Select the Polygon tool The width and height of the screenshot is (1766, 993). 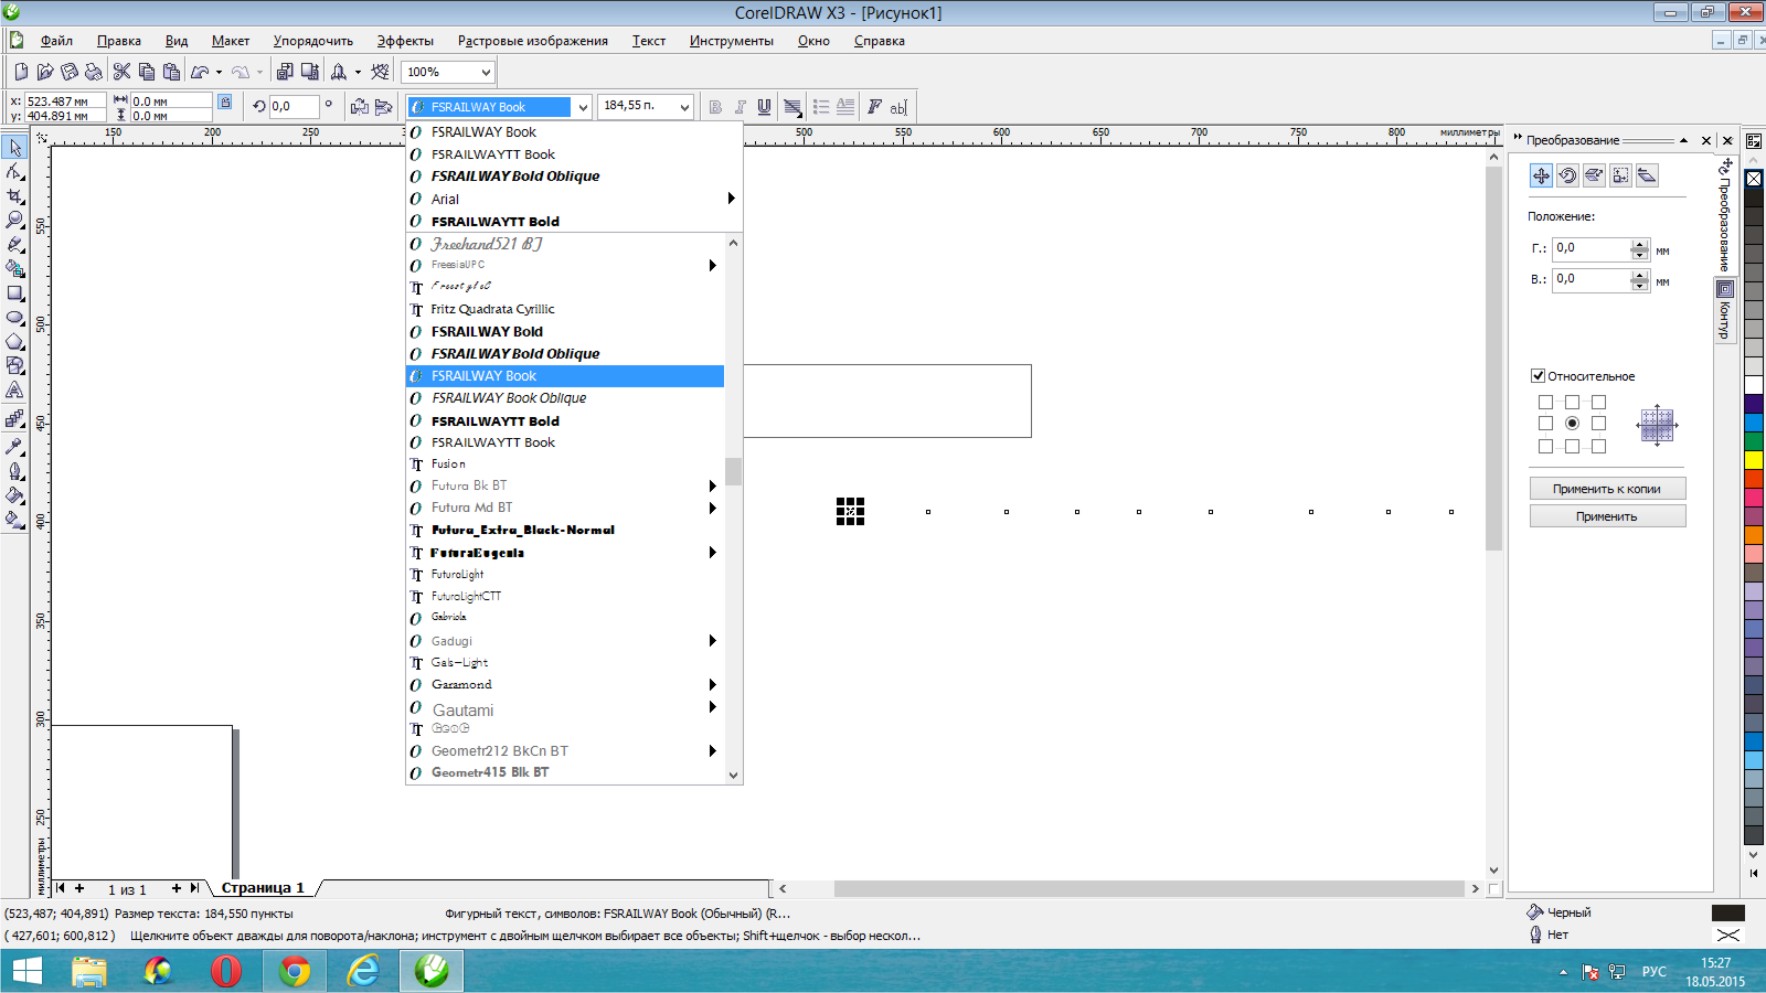tap(15, 342)
